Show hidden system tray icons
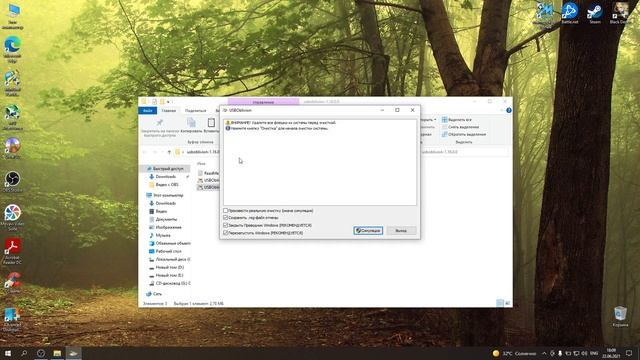The image size is (640, 360). click(544, 353)
